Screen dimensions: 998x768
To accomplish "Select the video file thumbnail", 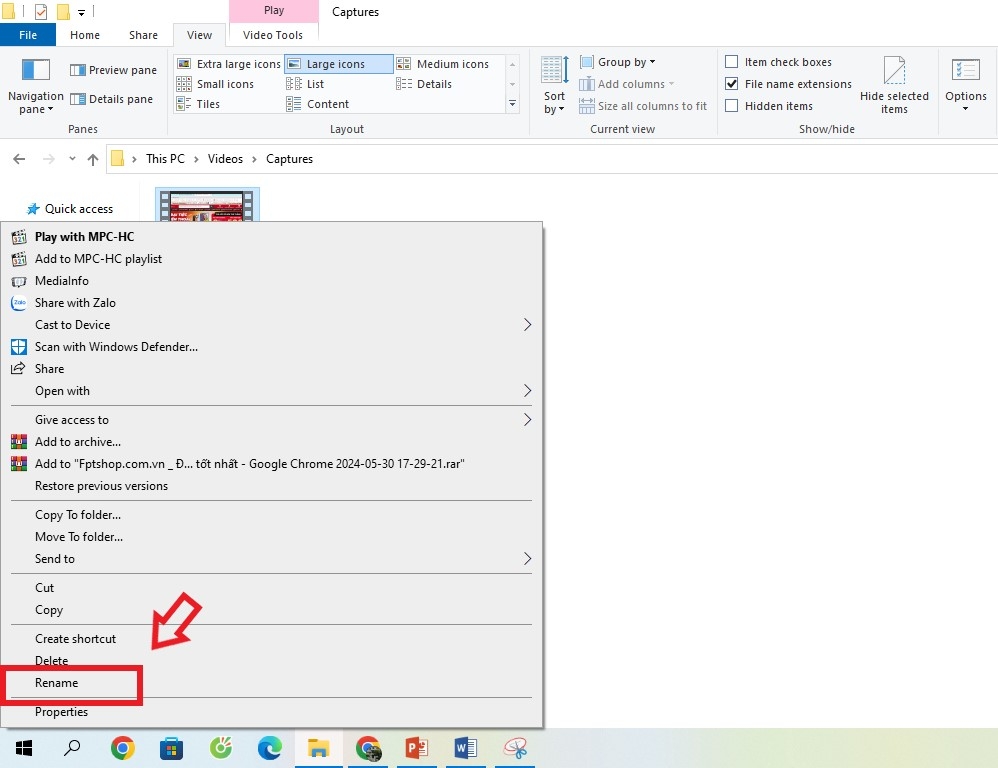I will [x=207, y=205].
